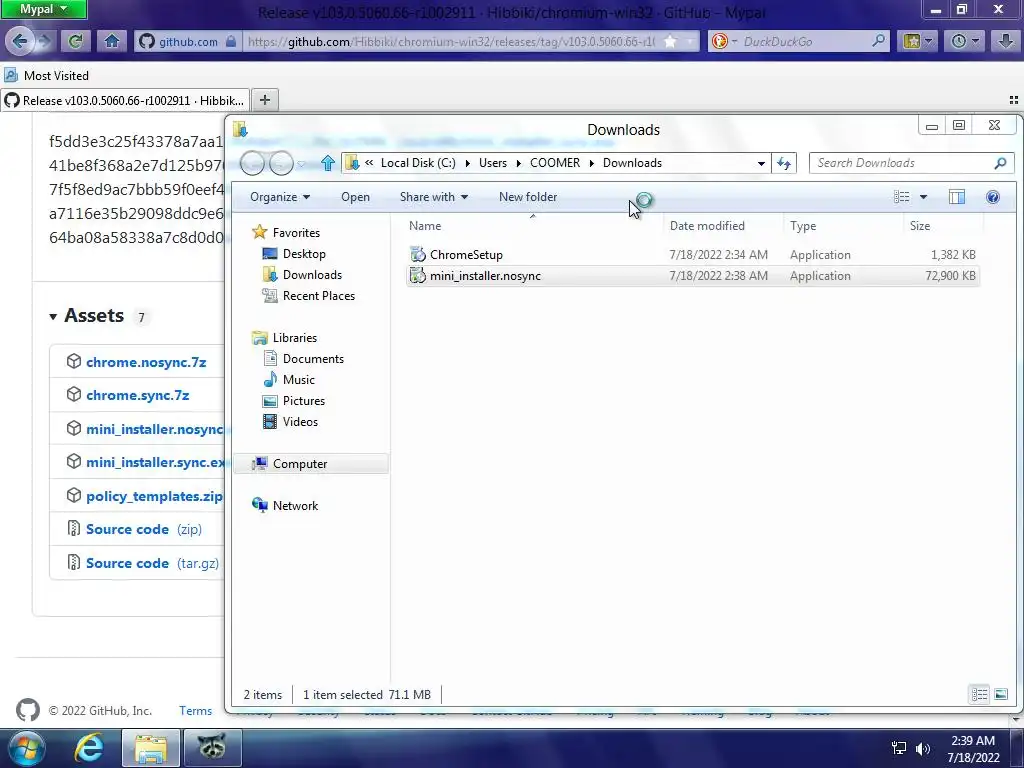This screenshot has height=768, width=1024.
Task: Click the Windows Explorer taskbar icon
Action: click(151, 748)
